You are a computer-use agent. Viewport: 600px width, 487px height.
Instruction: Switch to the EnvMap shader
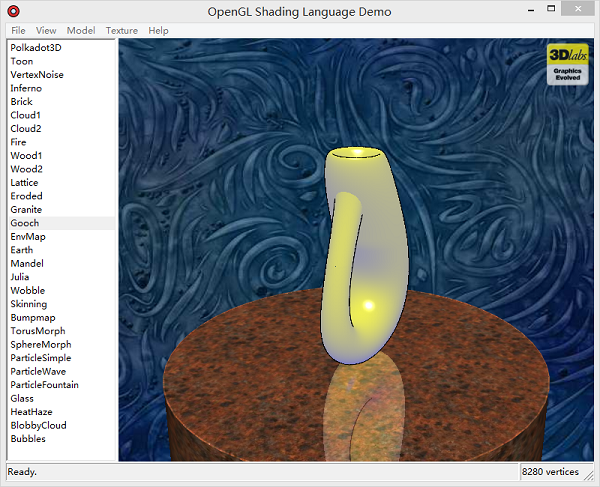click(x=28, y=236)
